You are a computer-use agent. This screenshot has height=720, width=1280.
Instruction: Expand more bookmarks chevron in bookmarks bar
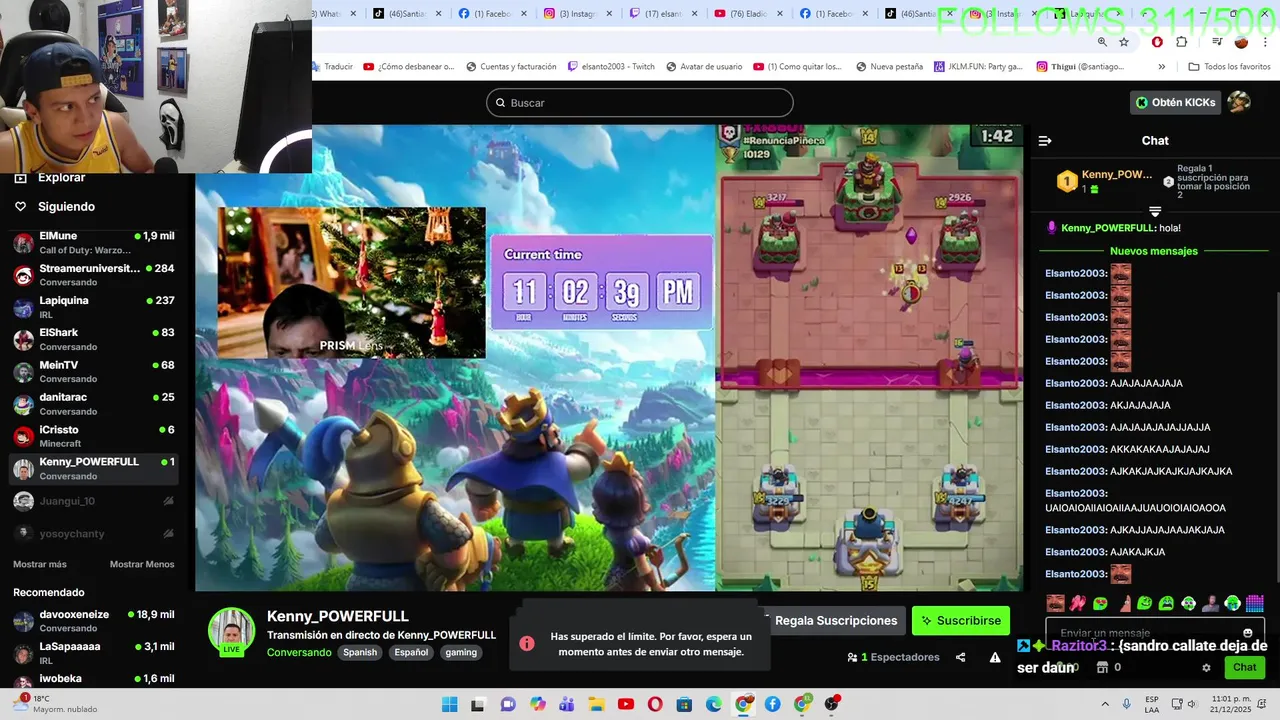[x=1161, y=67]
